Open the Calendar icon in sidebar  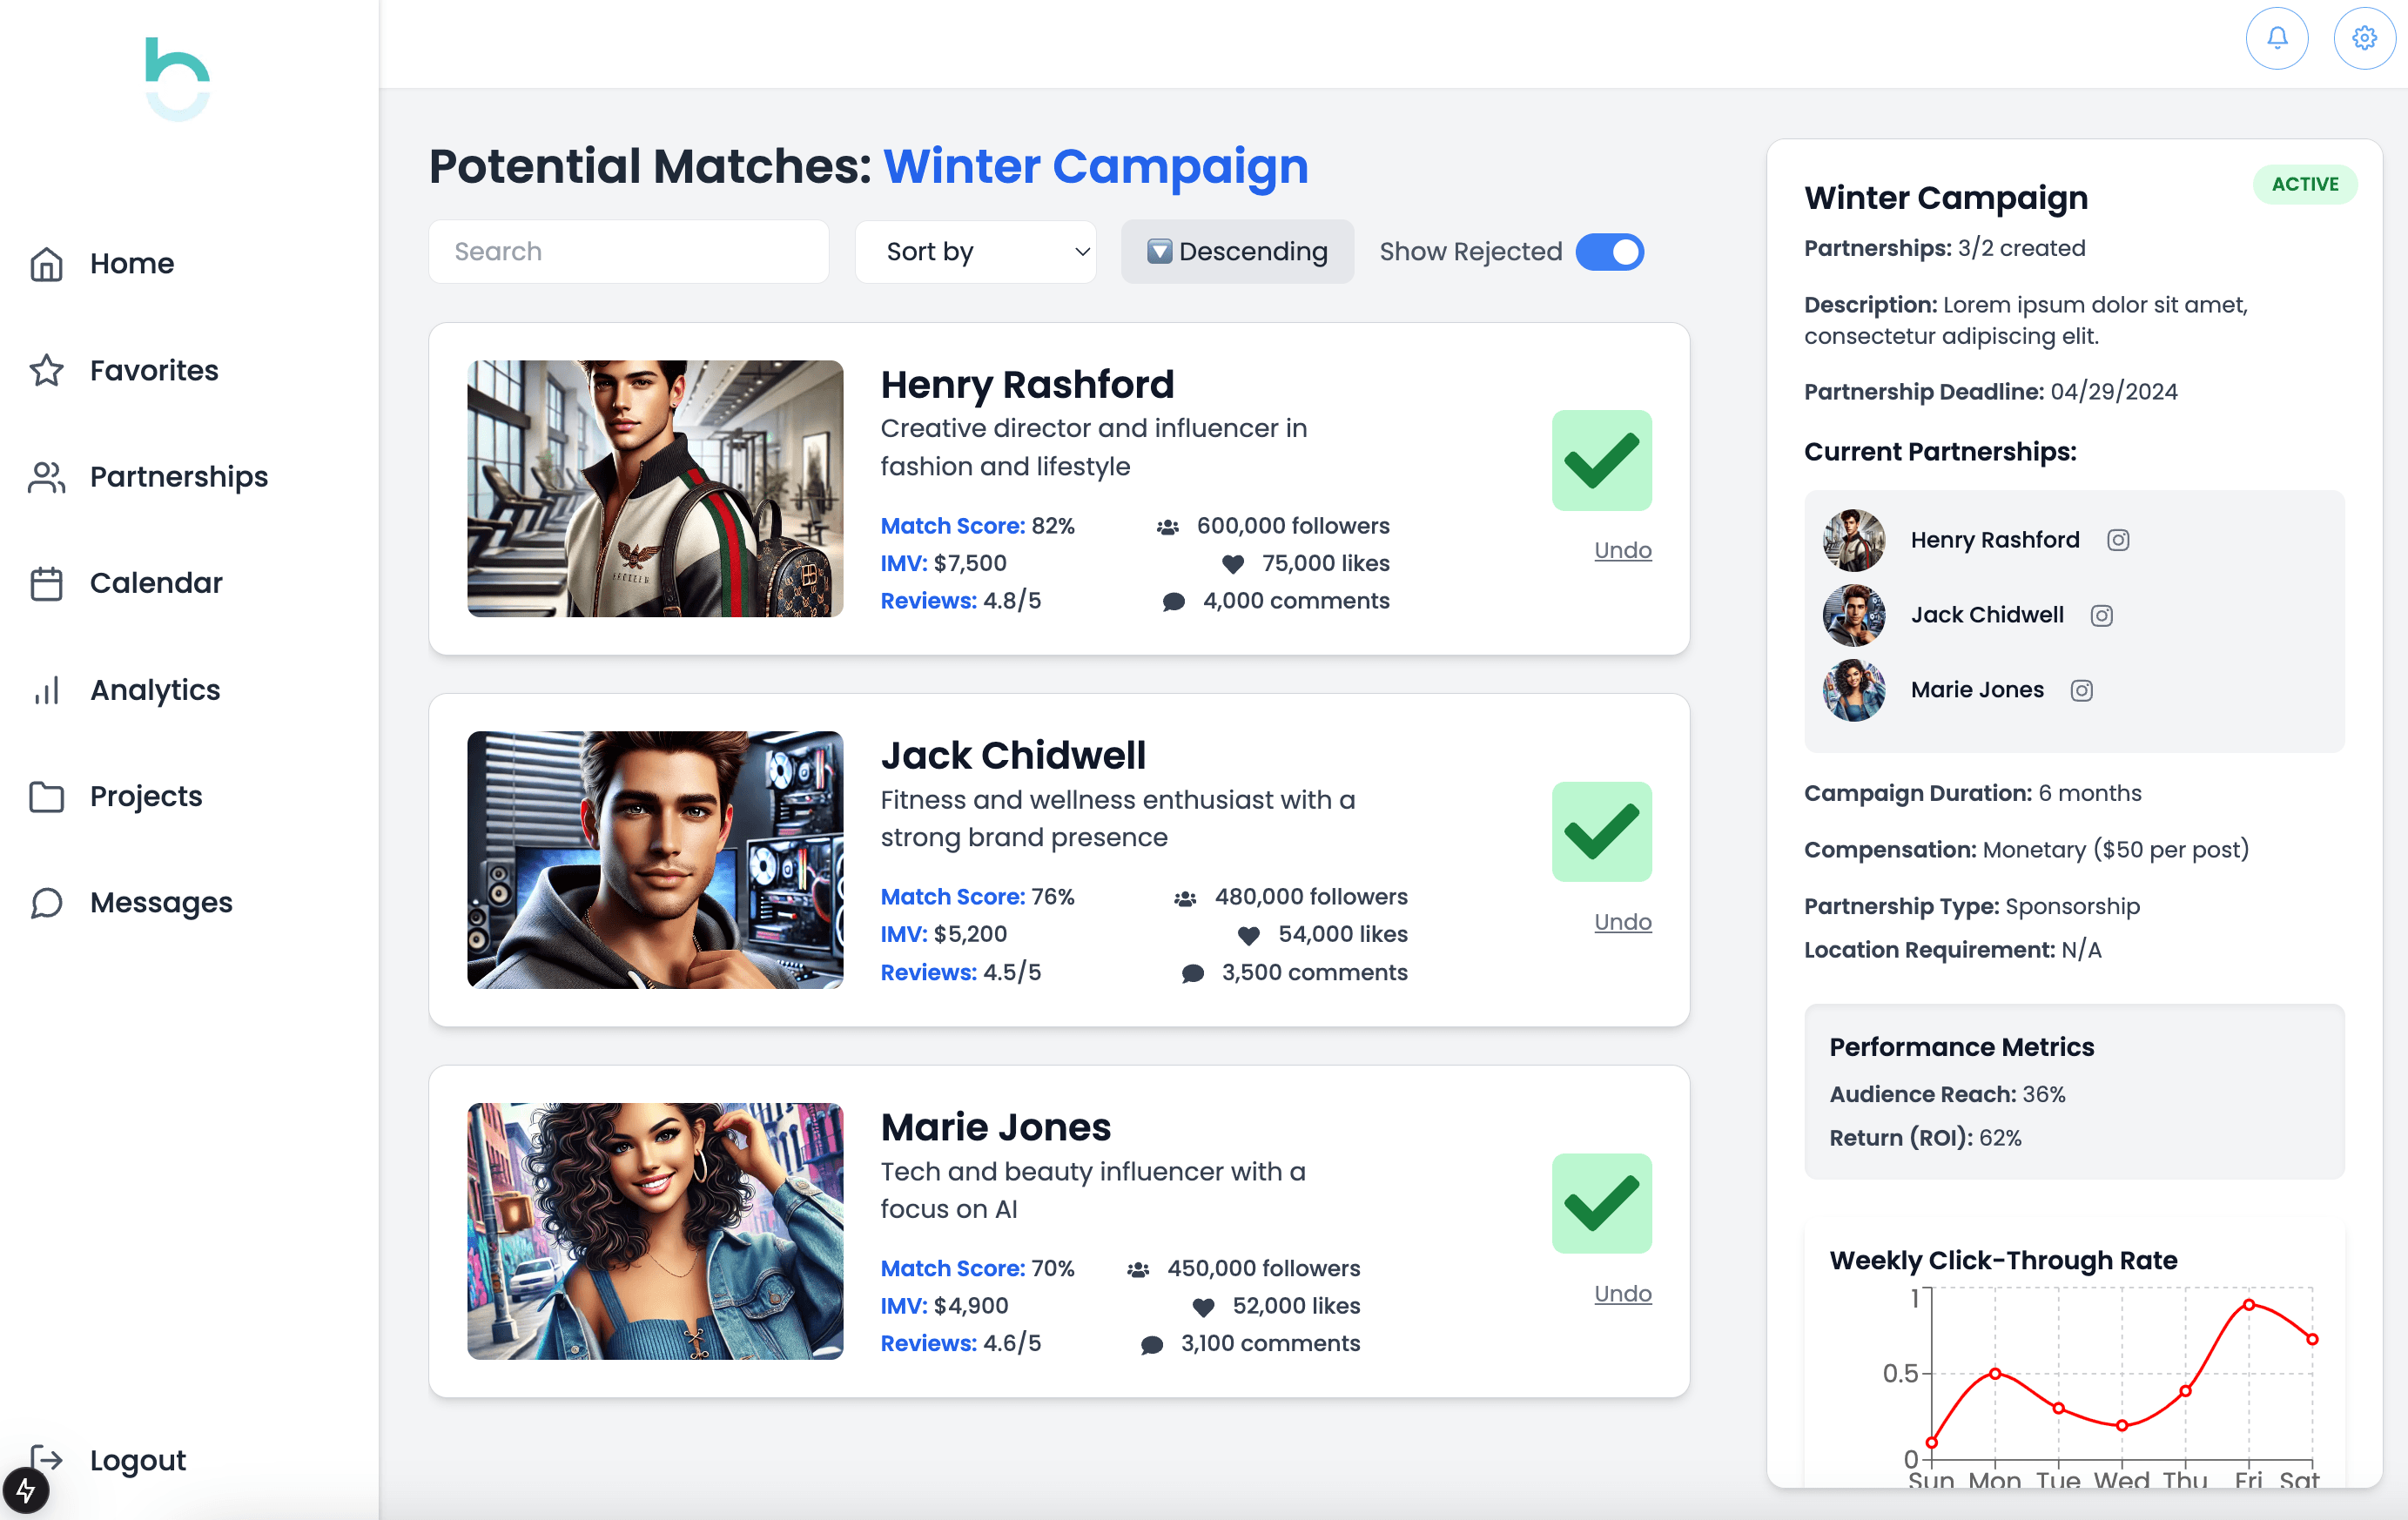pyautogui.click(x=46, y=583)
